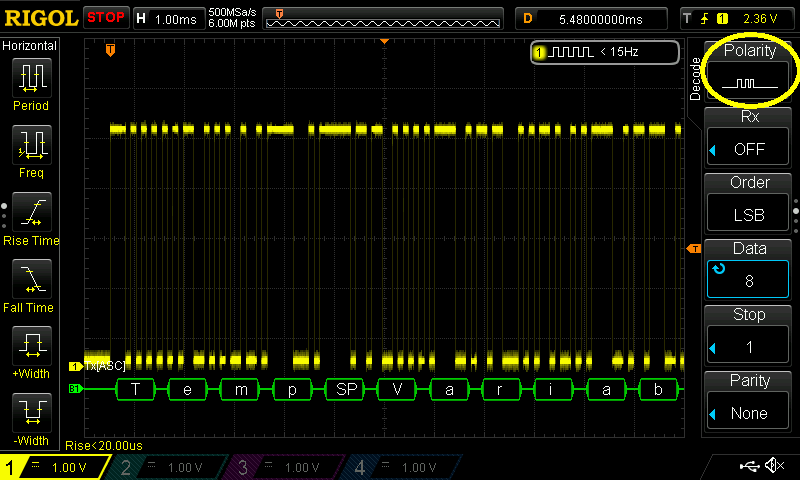Select the Period measurement icon
The image size is (800, 480).
pos(31,78)
